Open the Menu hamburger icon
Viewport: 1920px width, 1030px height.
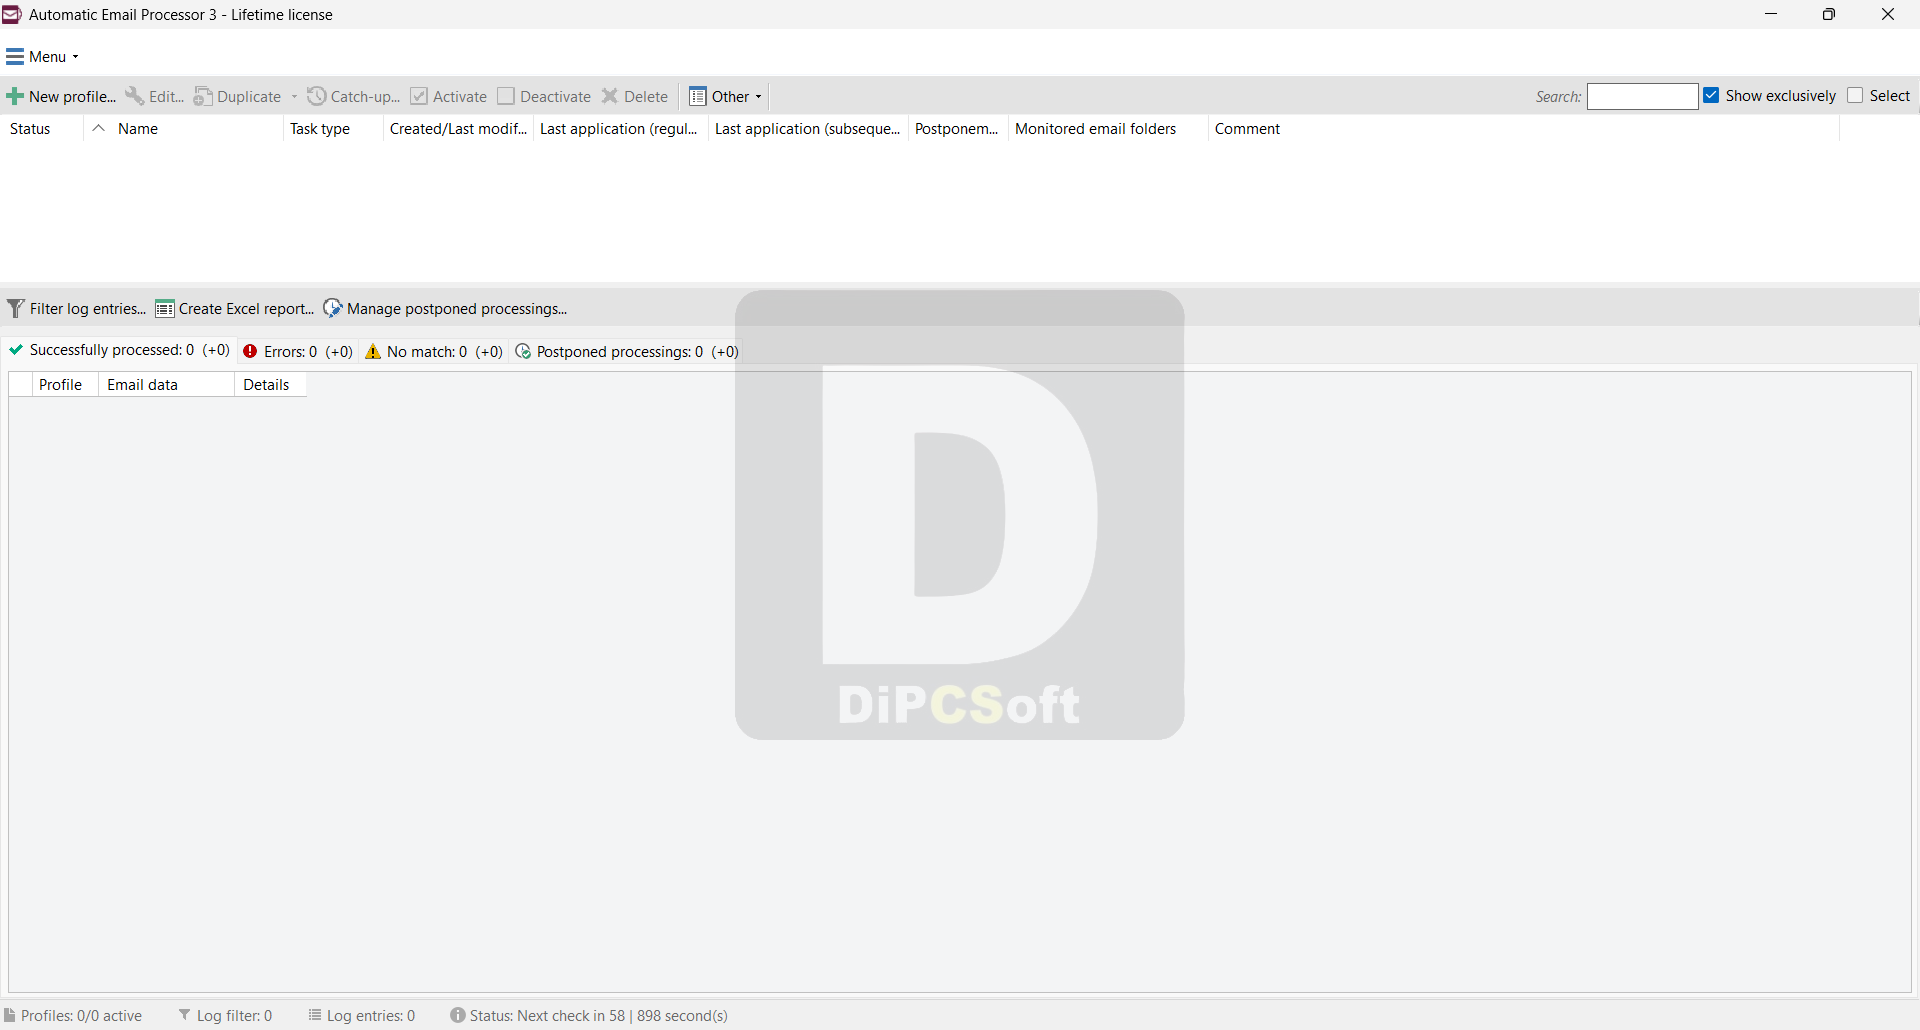point(15,57)
